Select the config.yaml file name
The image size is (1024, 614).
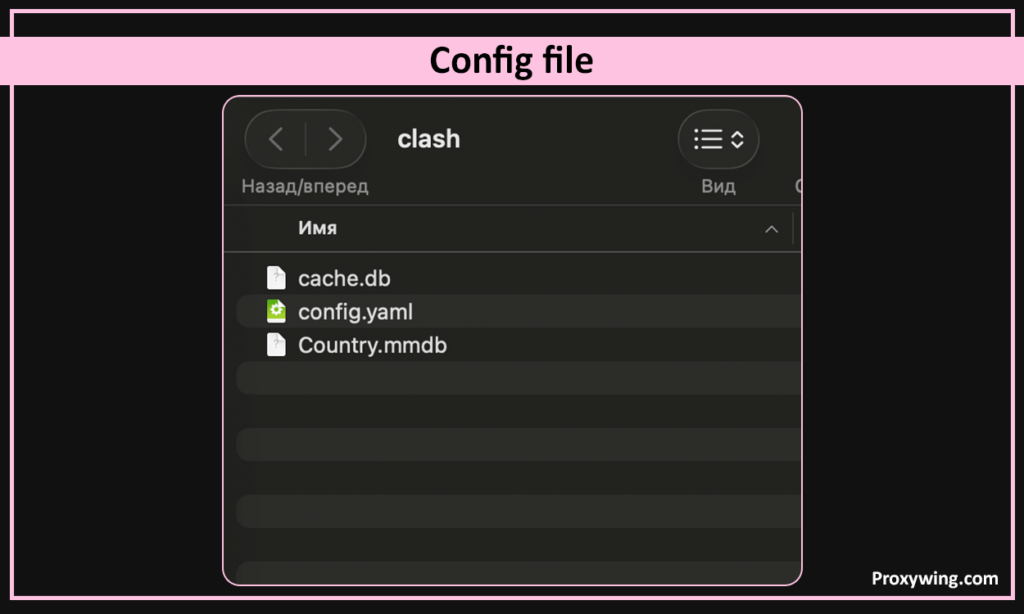pos(355,312)
